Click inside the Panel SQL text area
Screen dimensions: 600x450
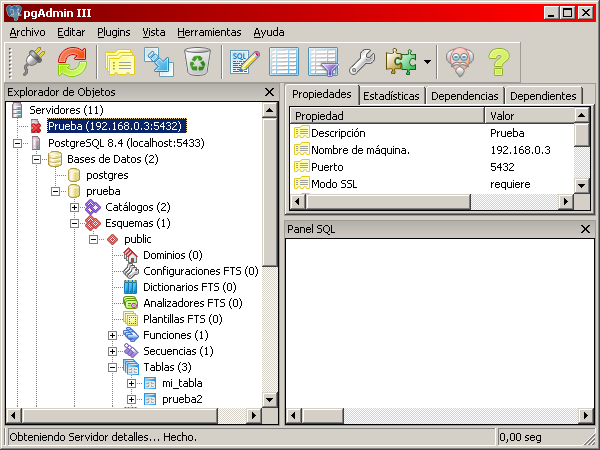coord(439,323)
